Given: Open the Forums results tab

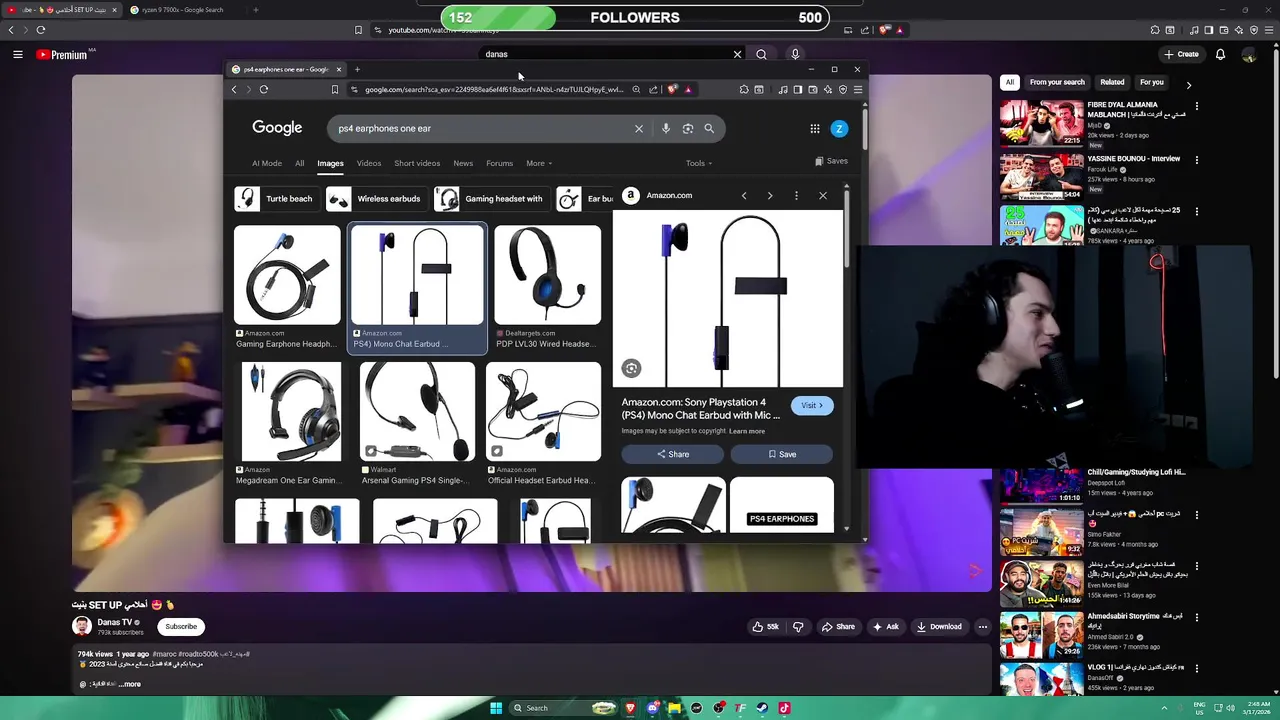Looking at the screenshot, I should point(499,163).
